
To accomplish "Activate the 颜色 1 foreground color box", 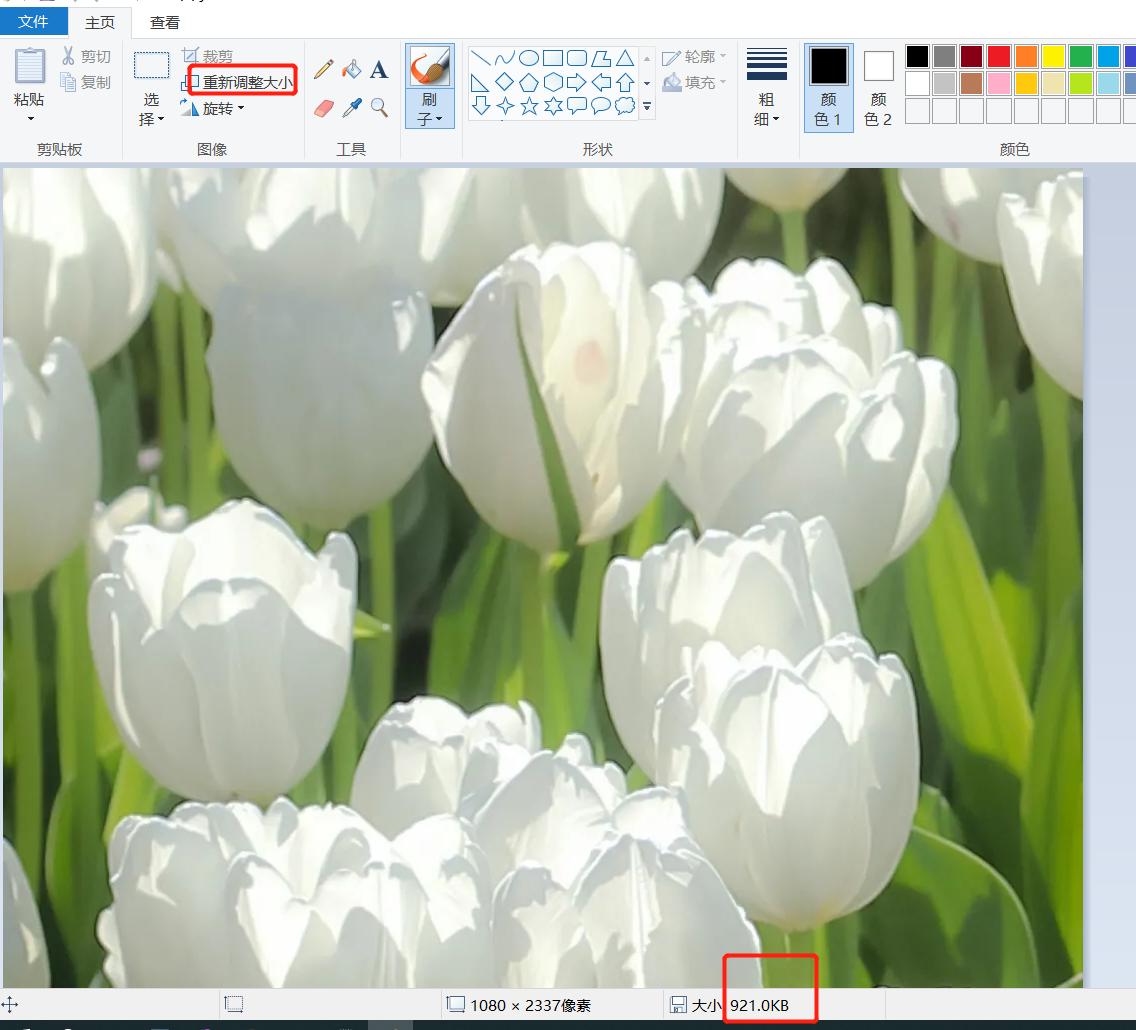I will (x=828, y=86).
